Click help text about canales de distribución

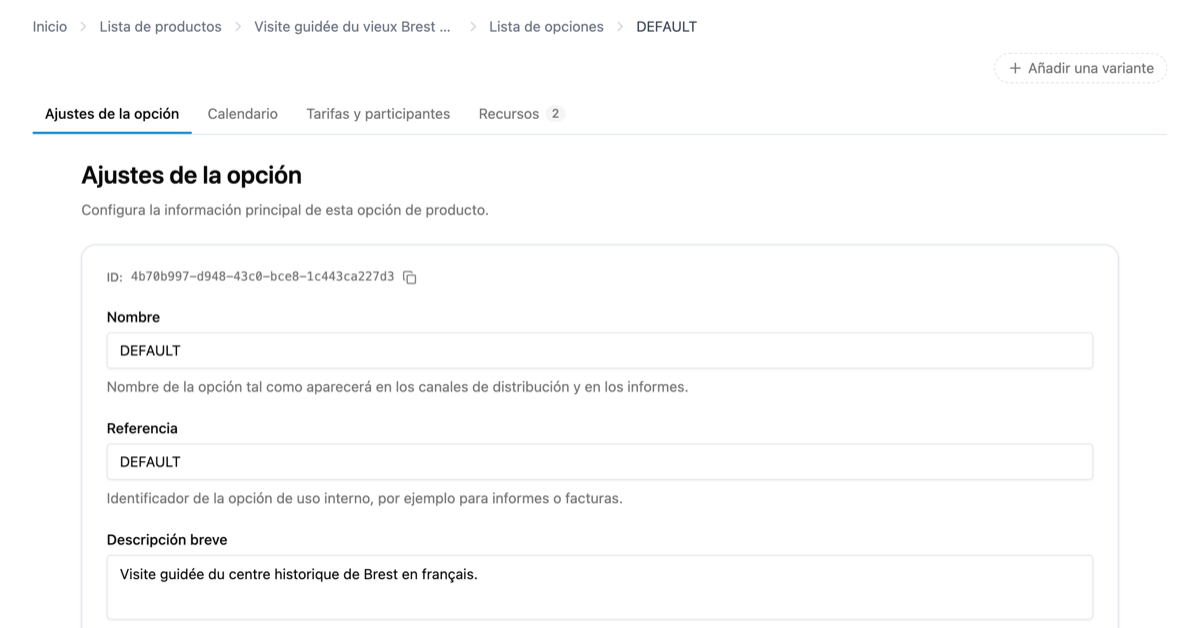pyautogui.click(x=397, y=387)
